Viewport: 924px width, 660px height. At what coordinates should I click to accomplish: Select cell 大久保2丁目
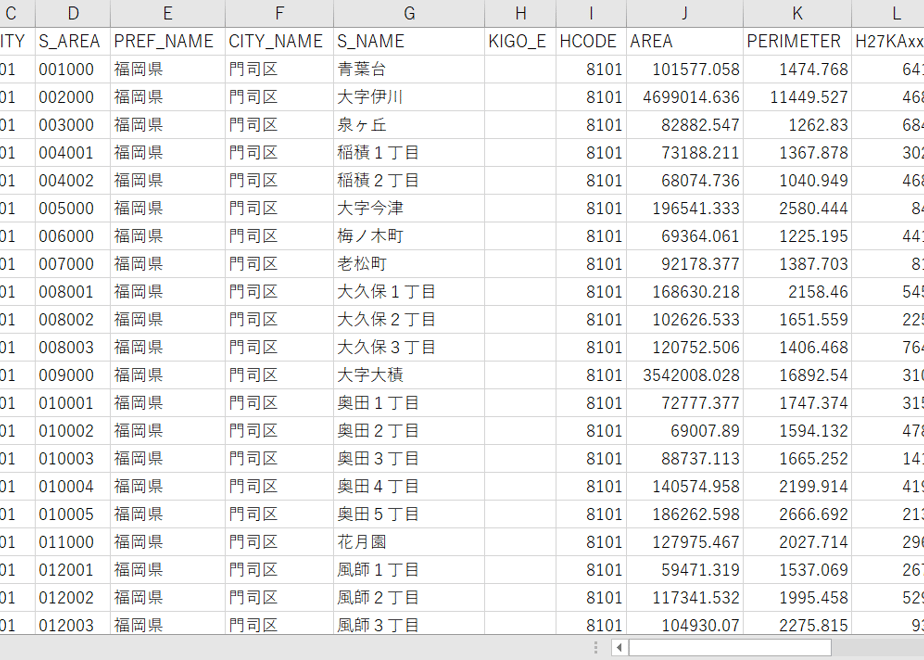409,319
